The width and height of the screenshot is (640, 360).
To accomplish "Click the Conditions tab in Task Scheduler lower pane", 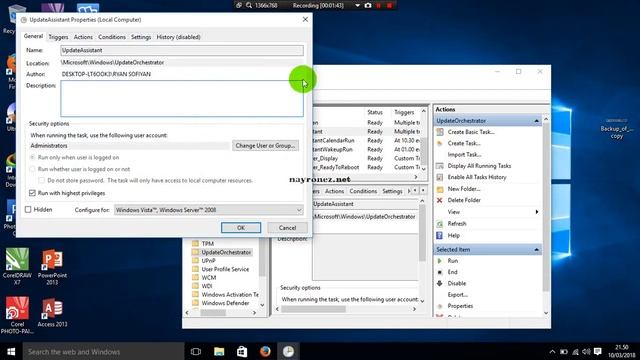I will coord(363,191).
